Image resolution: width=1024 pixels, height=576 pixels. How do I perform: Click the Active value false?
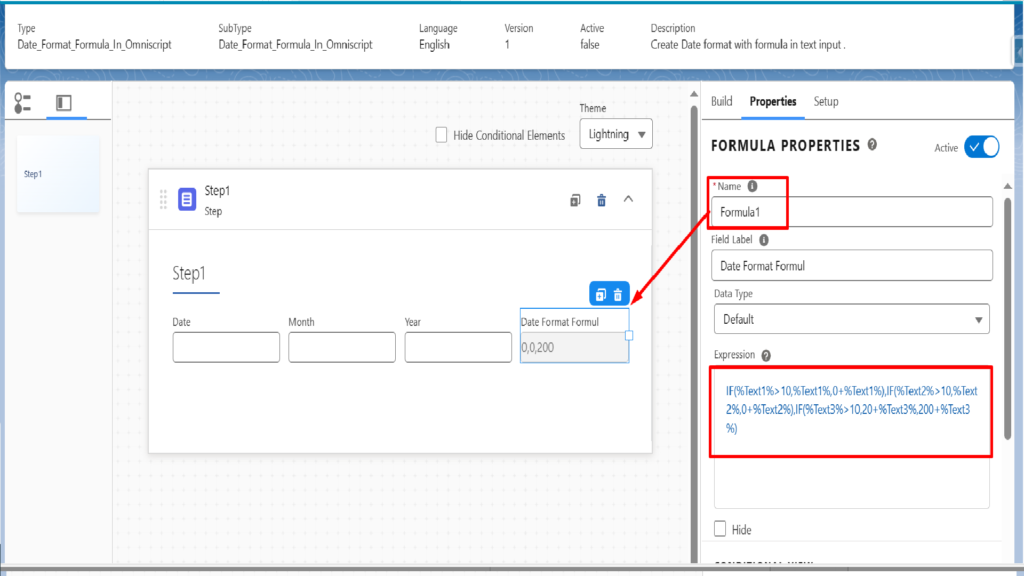[x=590, y=44]
